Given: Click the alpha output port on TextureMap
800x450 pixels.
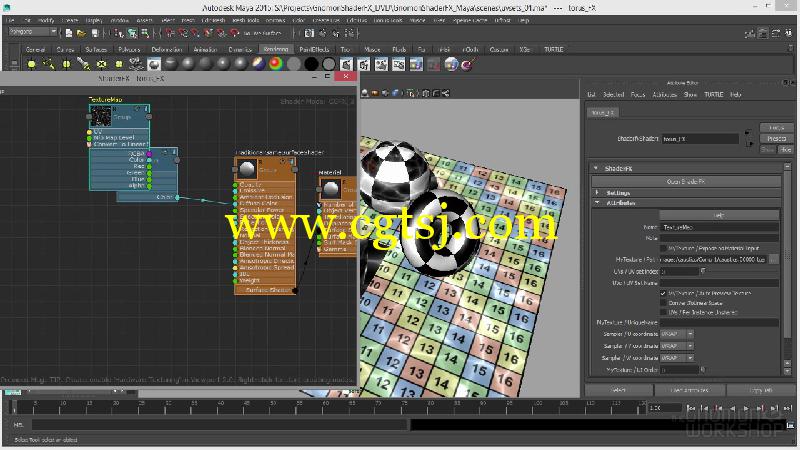Looking at the screenshot, I should click(x=149, y=186).
